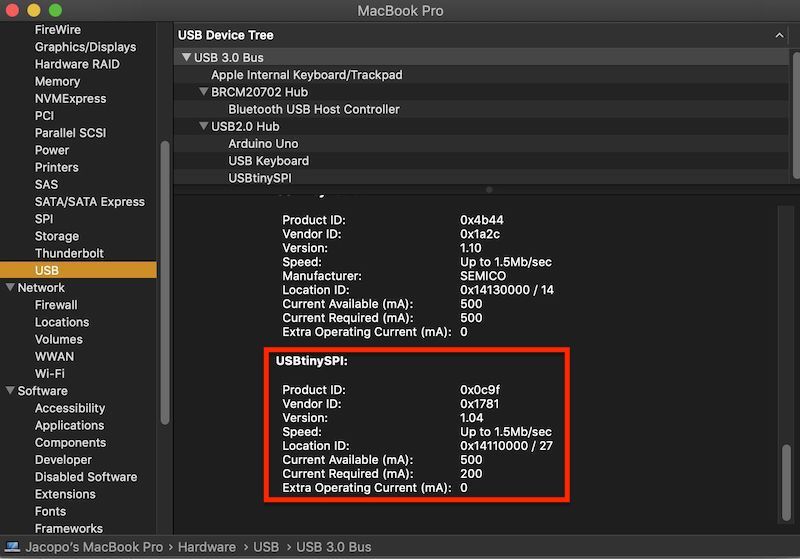Open FireWire in the sidebar
This screenshot has width=800, height=559.
[58, 30]
